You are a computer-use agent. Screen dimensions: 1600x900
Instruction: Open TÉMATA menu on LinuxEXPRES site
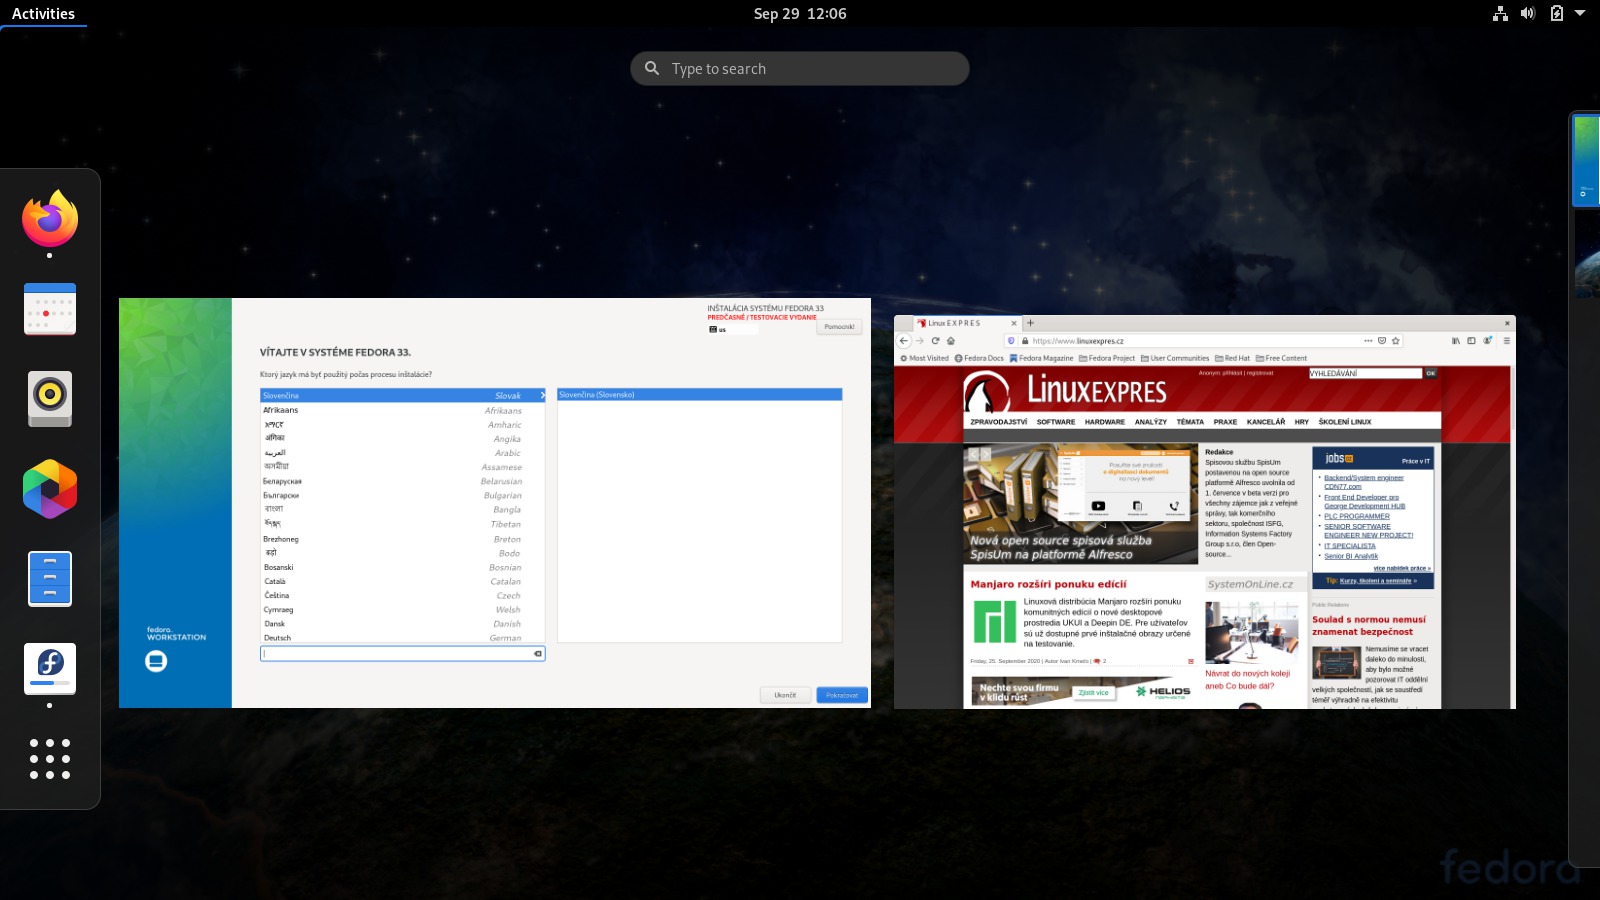(1190, 422)
